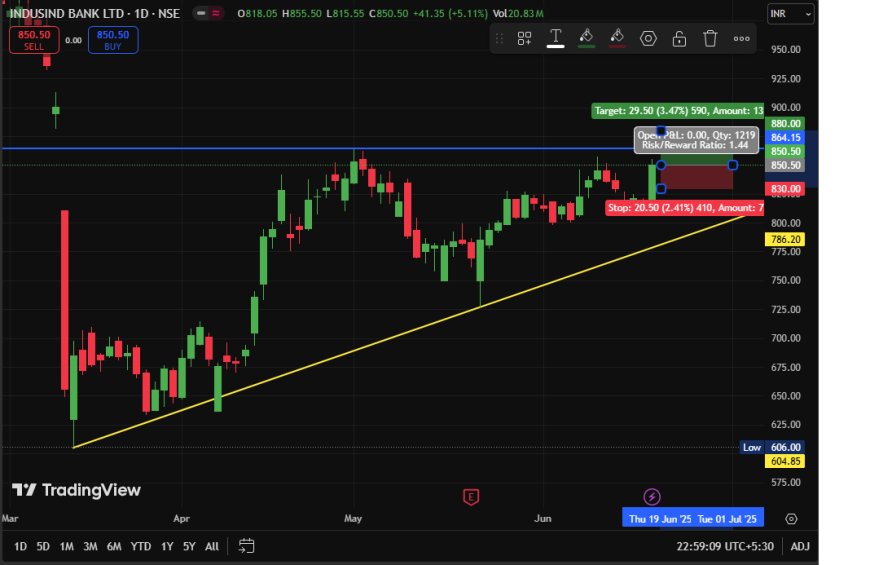This screenshot has height=565, width=870.
Task: Click the Low 606.00 price label
Action: (x=773, y=447)
